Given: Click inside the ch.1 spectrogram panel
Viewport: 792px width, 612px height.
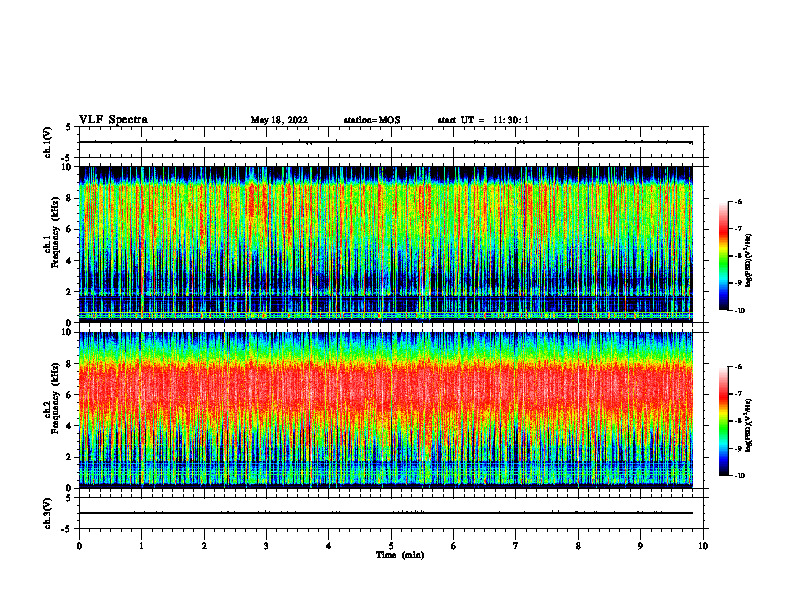Looking at the screenshot, I should click(386, 244).
